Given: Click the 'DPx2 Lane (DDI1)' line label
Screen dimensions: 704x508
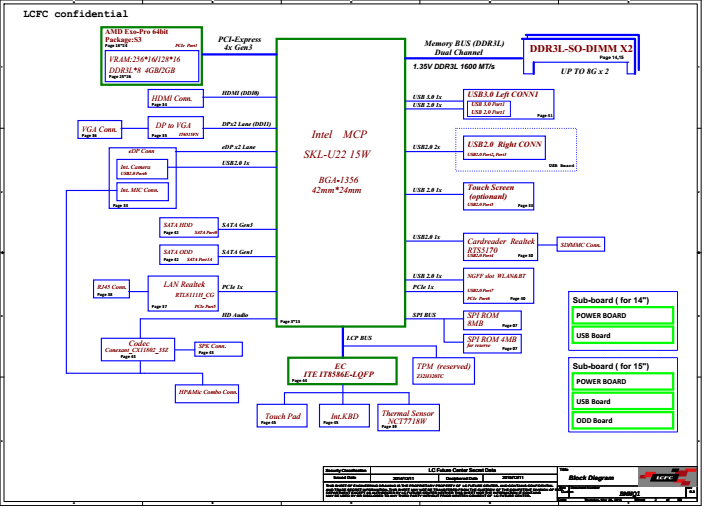Looking at the screenshot, I should (x=246, y=124).
